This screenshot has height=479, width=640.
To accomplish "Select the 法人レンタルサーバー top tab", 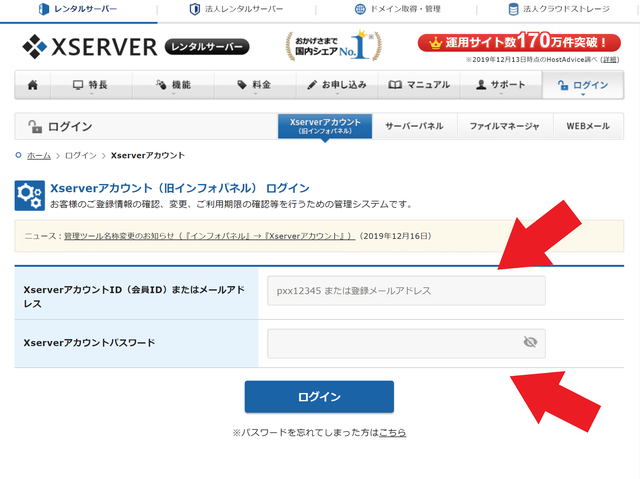I will point(236,9).
